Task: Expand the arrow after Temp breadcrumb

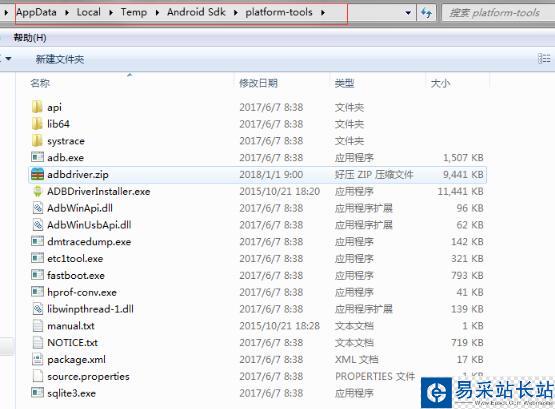Action: point(157,13)
